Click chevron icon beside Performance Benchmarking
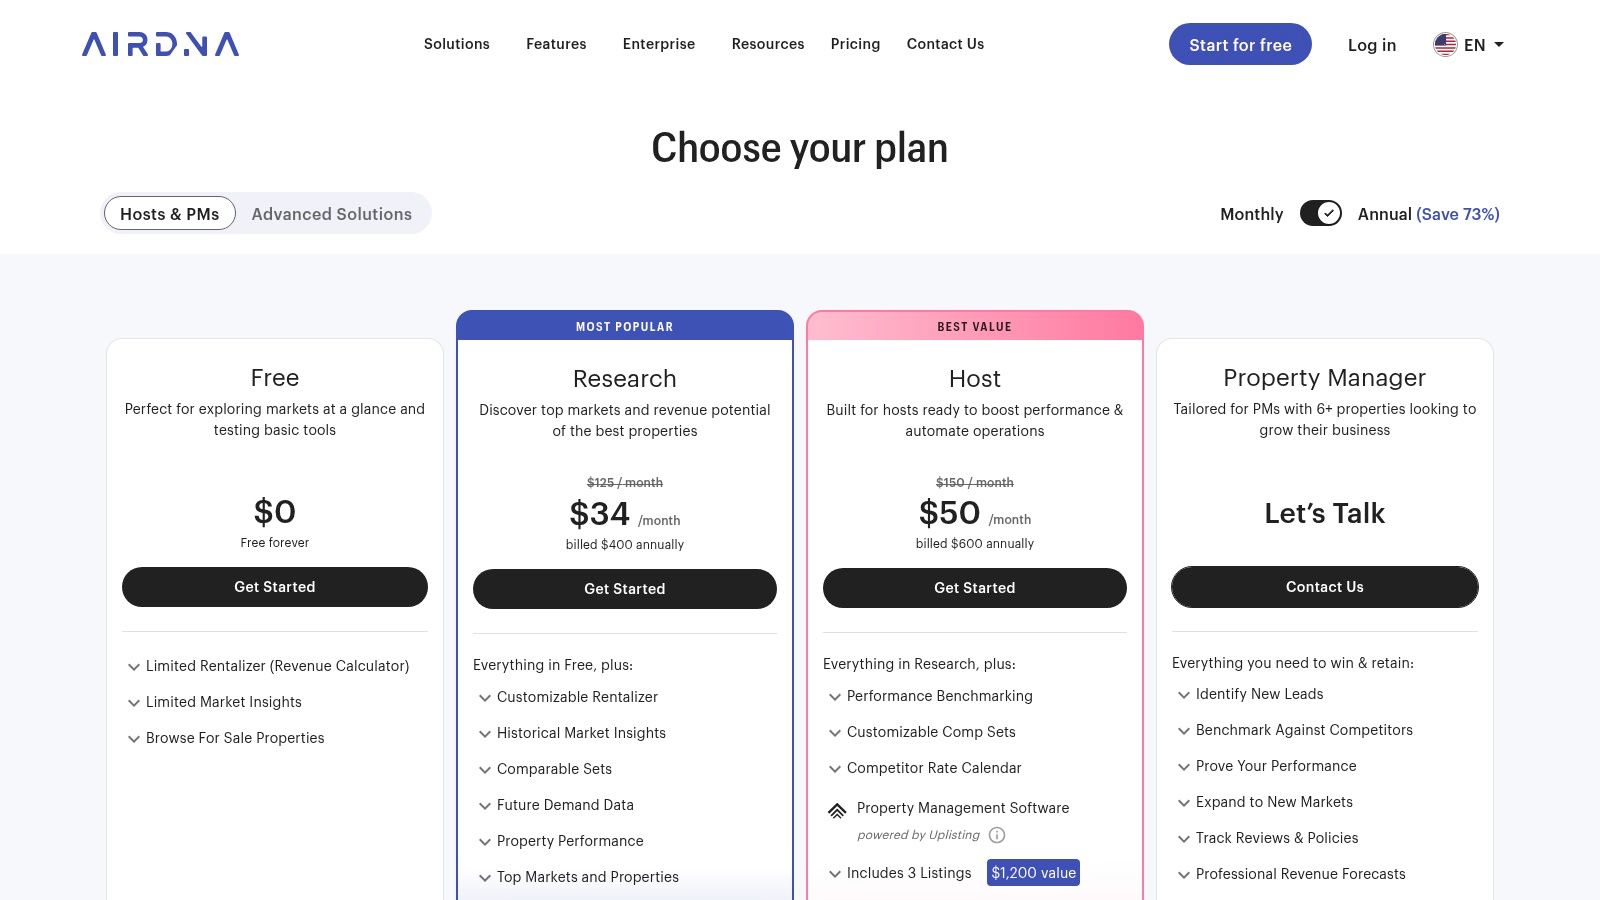Screen dimensions: 1600x900 tap(835, 697)
